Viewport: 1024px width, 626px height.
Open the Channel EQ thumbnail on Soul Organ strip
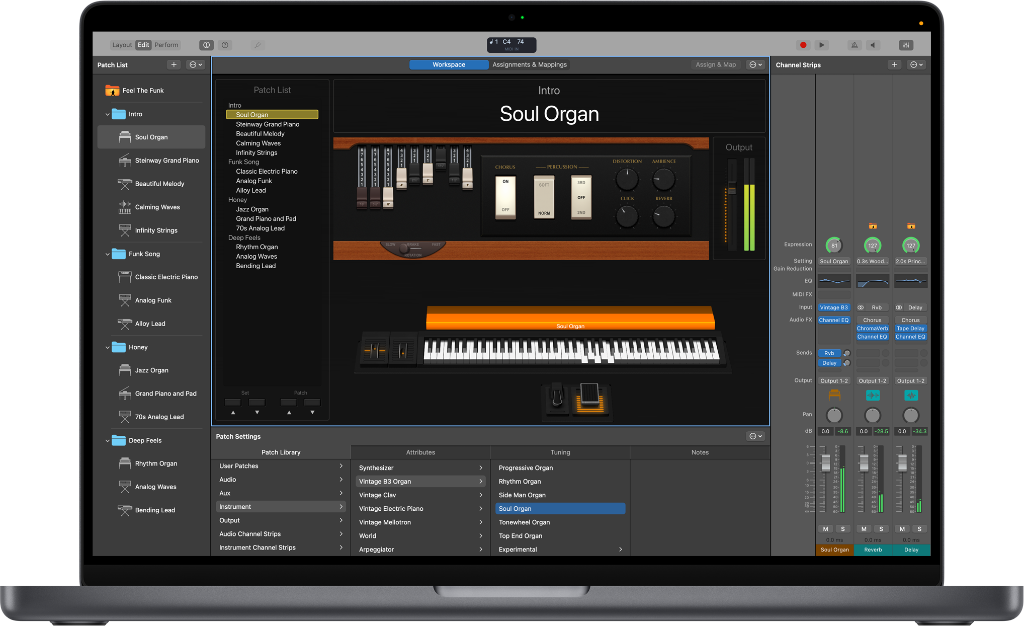coord(835,280)
